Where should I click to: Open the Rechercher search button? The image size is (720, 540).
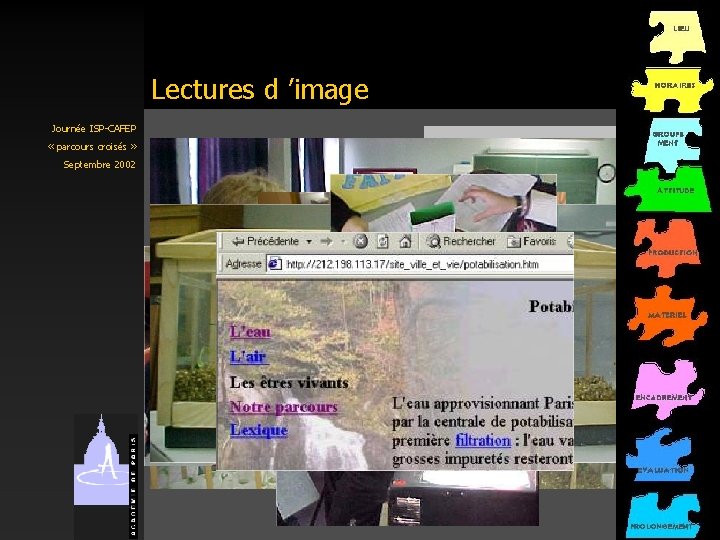pos(461,241)
